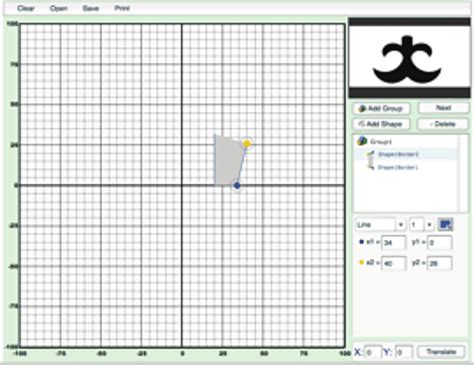Choose Save in the top bar

tap(91, 8)
